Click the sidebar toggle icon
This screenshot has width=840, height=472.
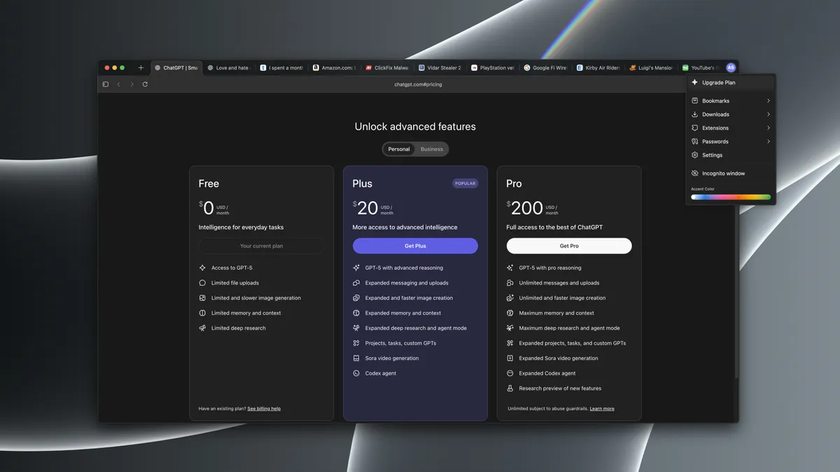click(106, 84)
